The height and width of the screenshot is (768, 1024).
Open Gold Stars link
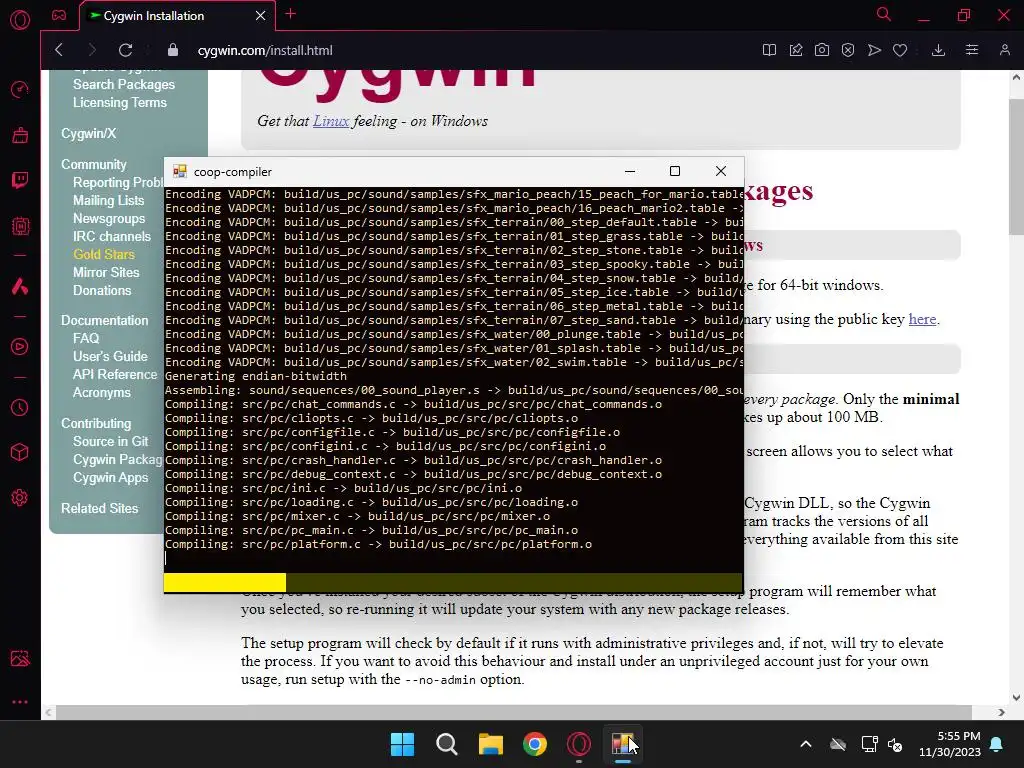tap(104, 255)
